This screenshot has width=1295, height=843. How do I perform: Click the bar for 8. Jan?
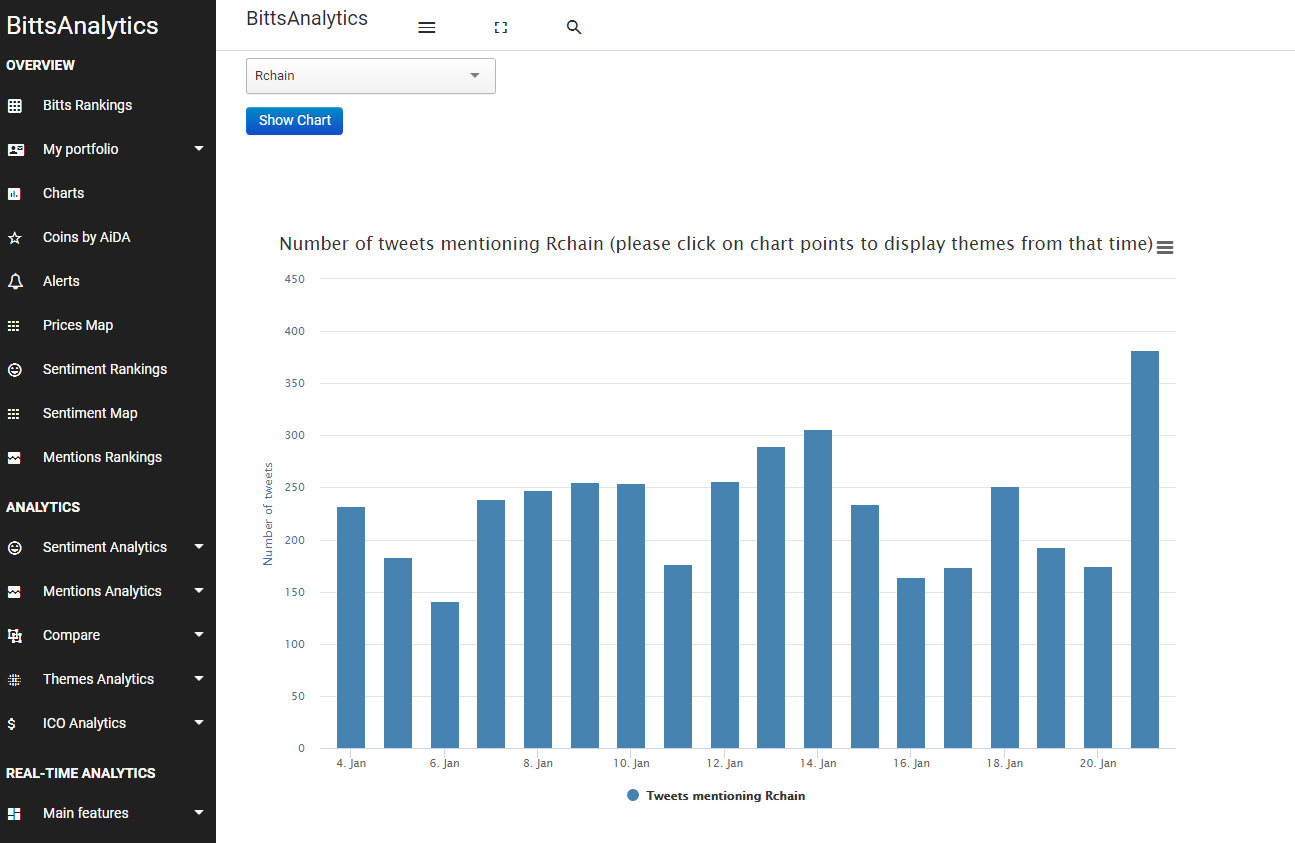(x=538, y=619)
